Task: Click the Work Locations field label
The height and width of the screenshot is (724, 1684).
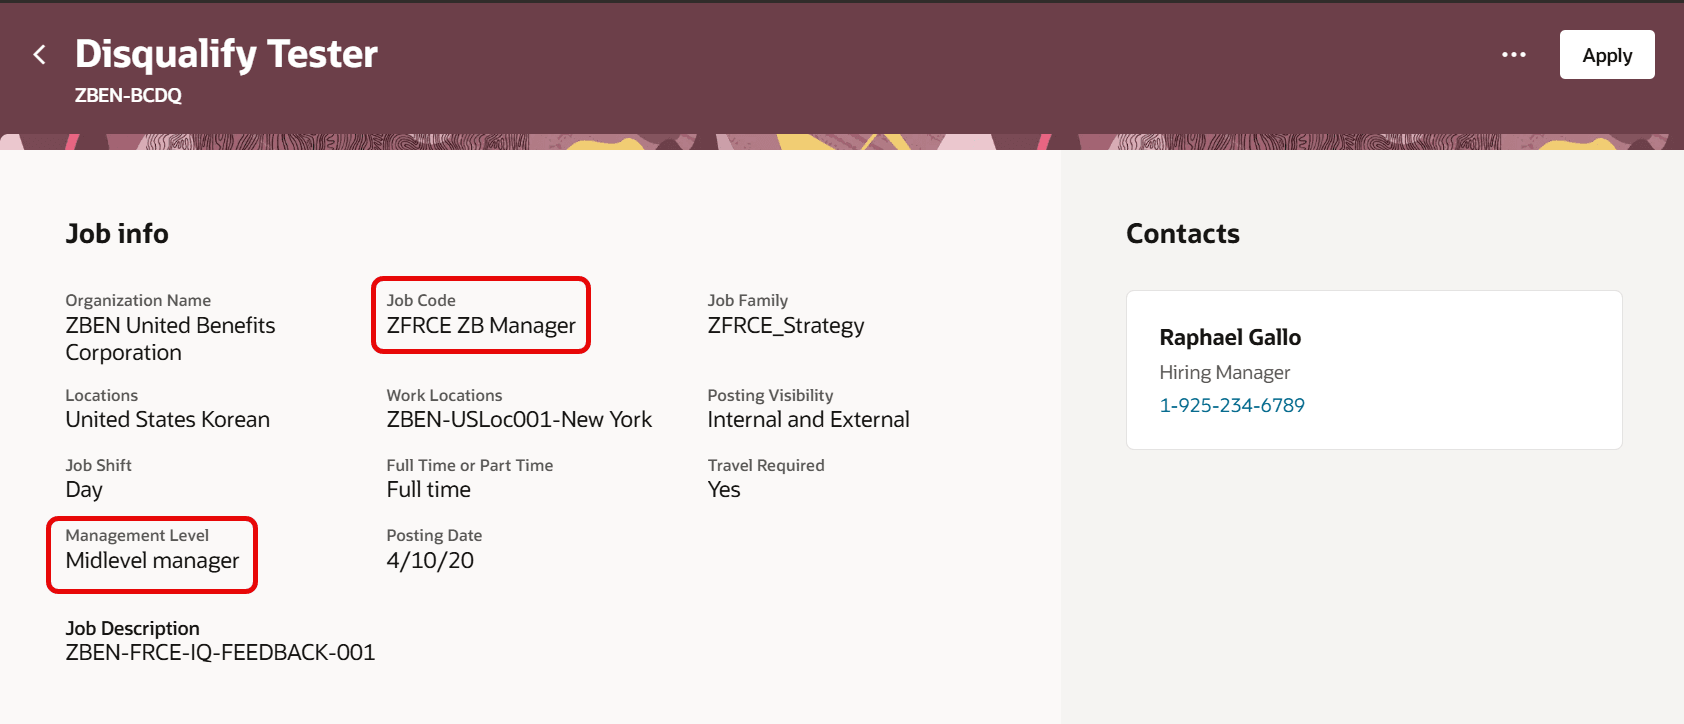Action: click(444, 395)
